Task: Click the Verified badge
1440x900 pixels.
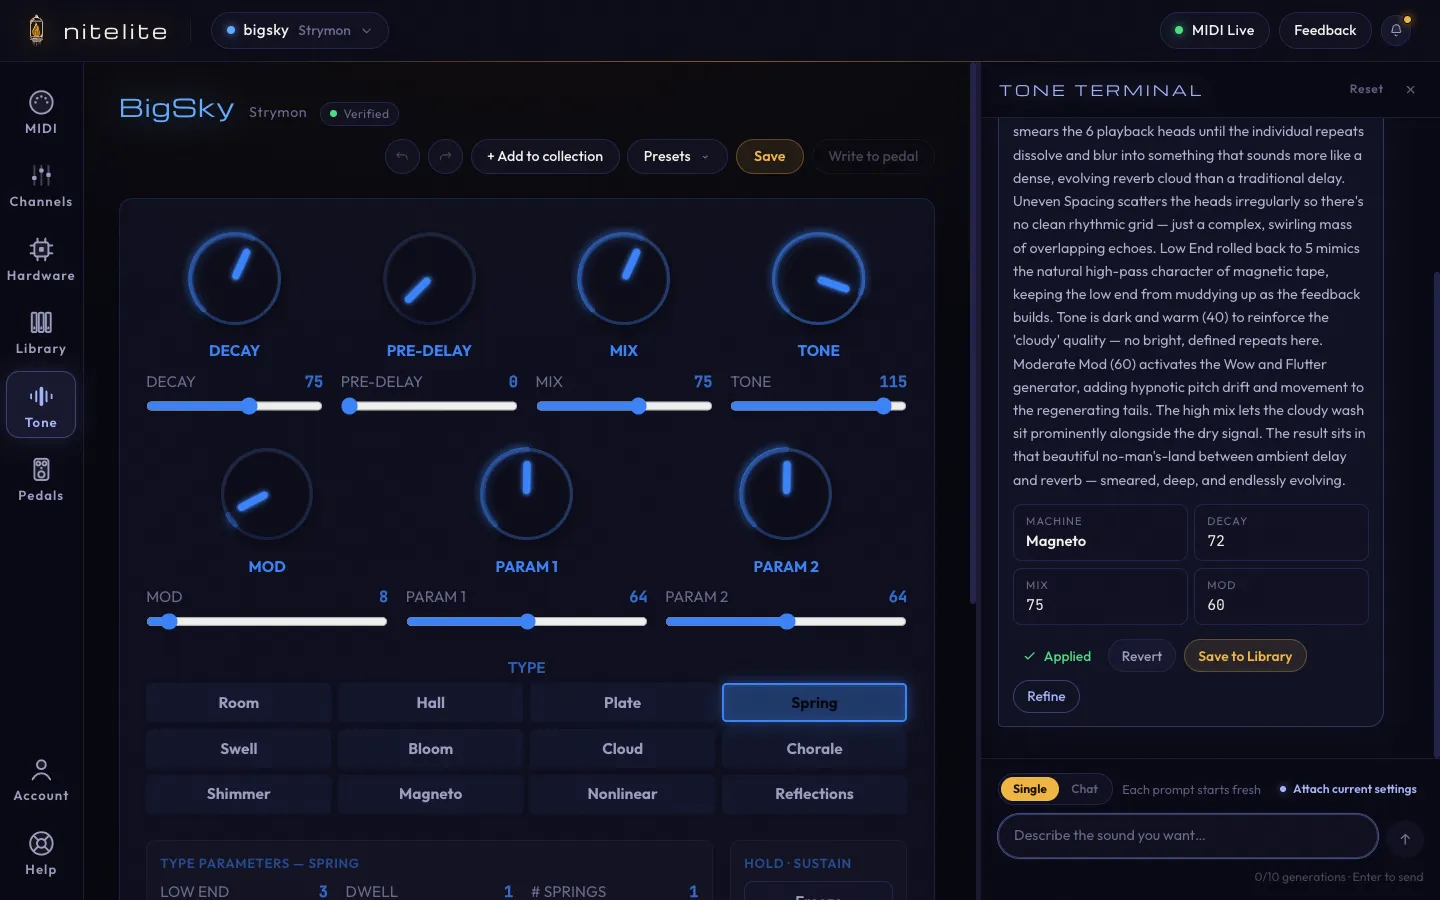Action: tap(360, 114)
